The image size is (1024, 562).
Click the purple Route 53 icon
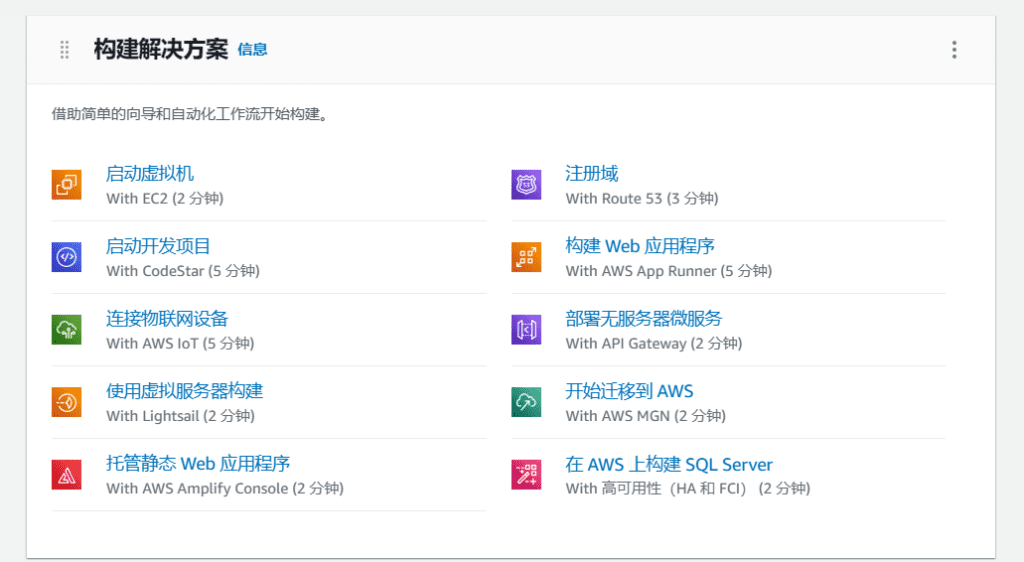[x=526, y=185]
